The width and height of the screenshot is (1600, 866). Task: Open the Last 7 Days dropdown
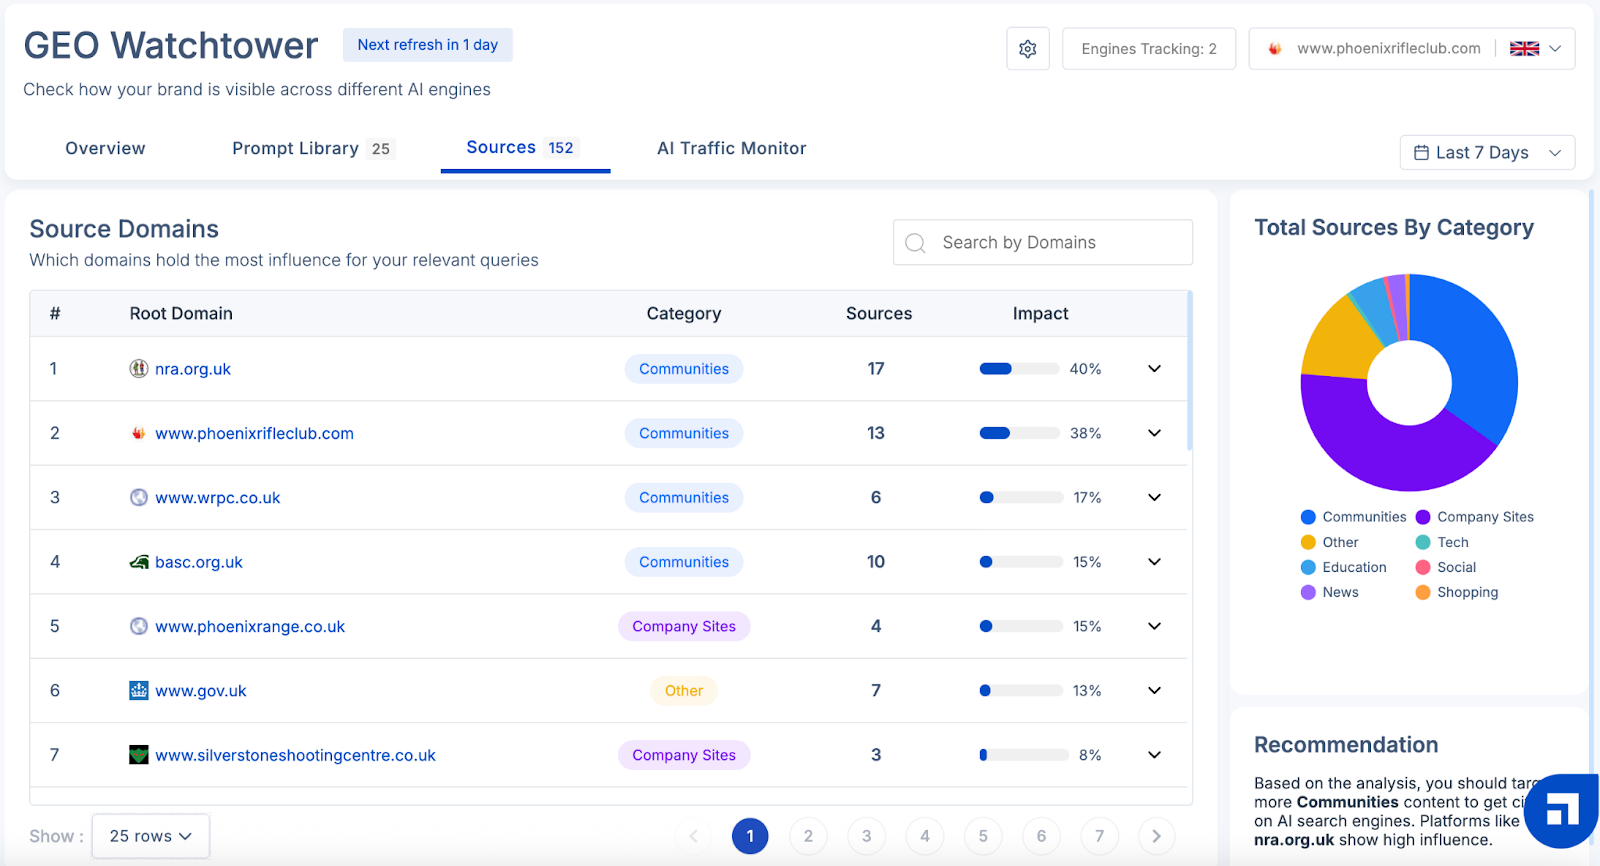pos(1487,153)
